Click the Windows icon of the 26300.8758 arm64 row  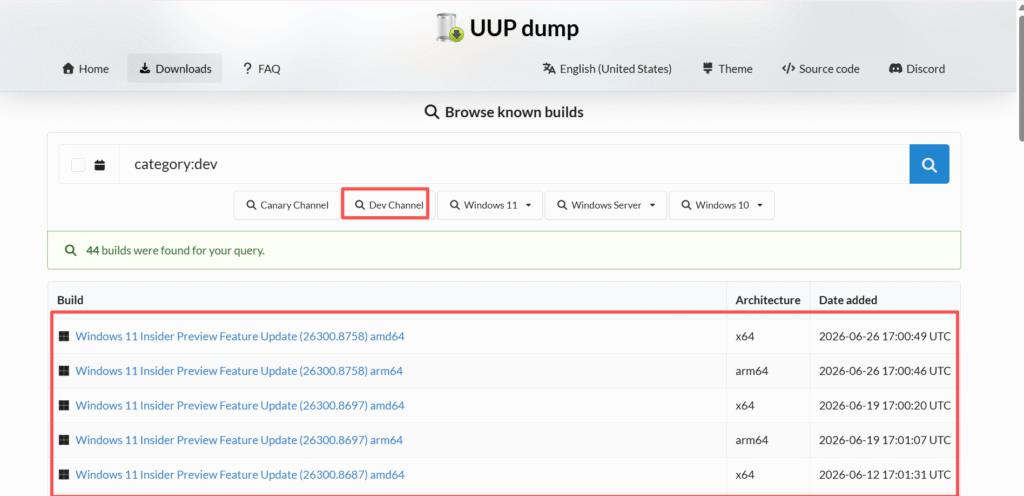point(63,371)
